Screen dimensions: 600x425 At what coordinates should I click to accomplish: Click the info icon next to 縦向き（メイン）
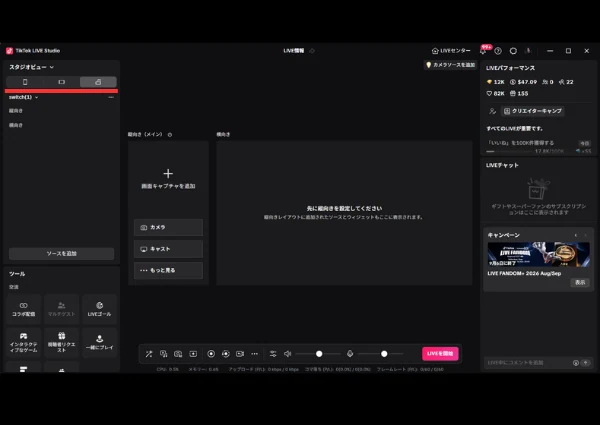[170, 135]
